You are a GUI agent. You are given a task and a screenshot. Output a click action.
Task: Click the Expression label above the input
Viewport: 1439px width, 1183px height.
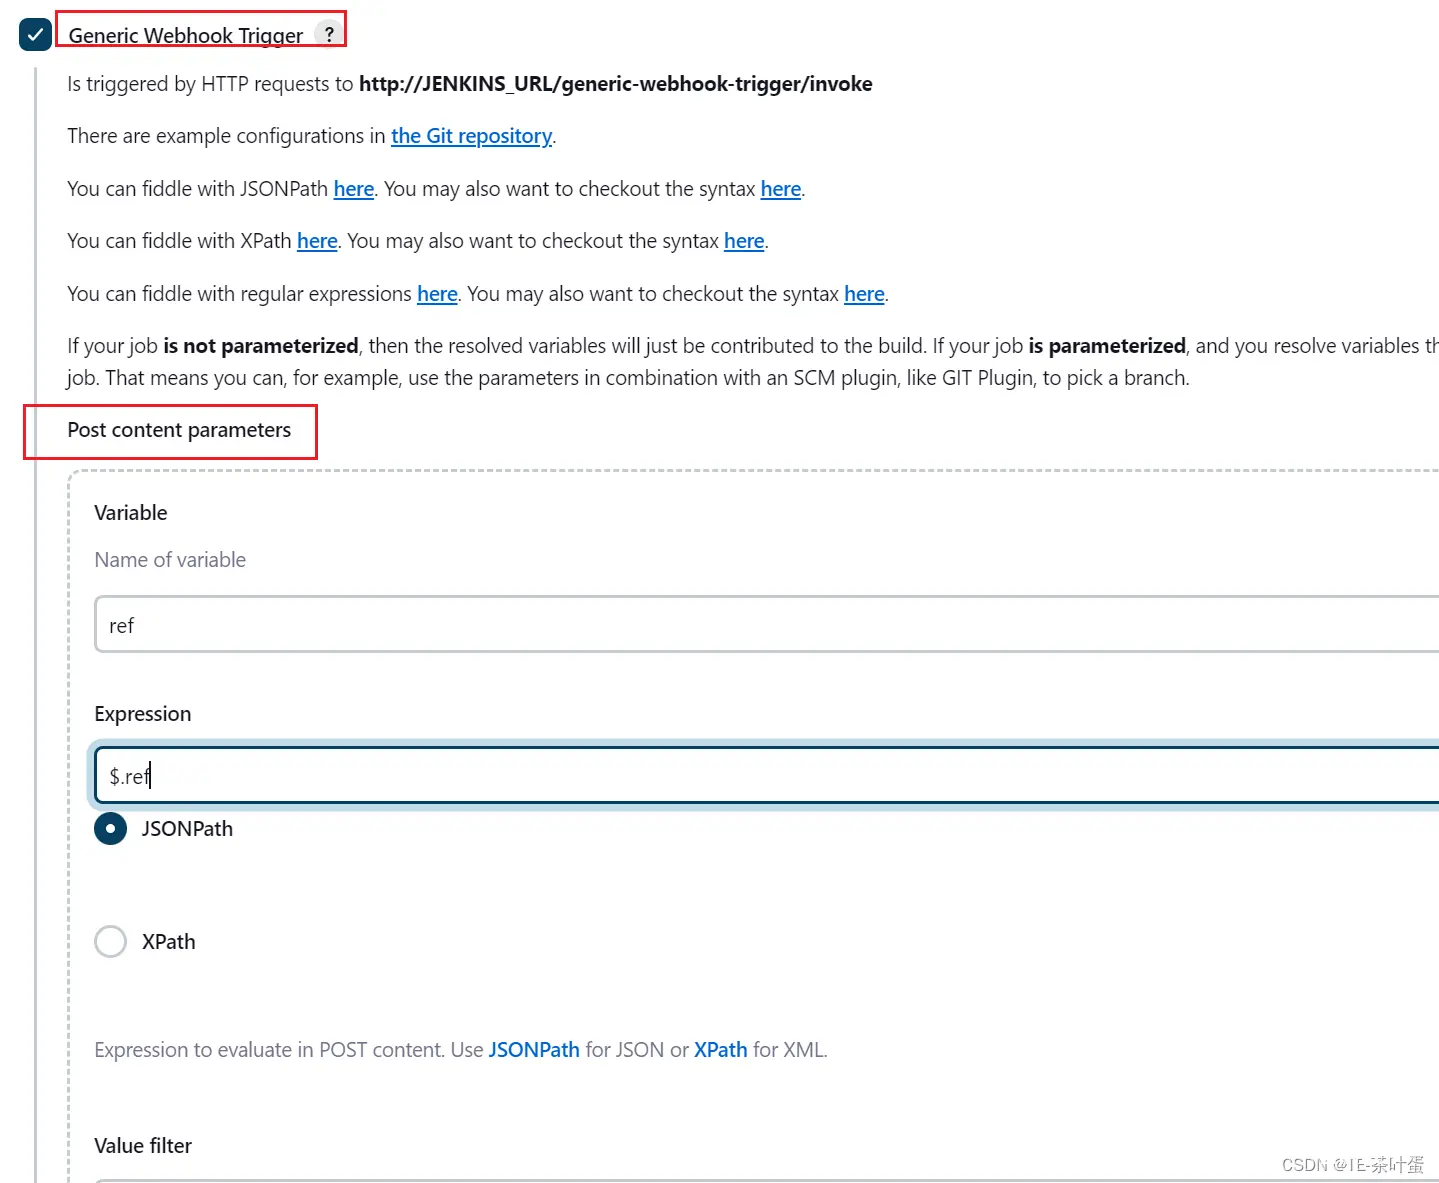pos(143,714)
